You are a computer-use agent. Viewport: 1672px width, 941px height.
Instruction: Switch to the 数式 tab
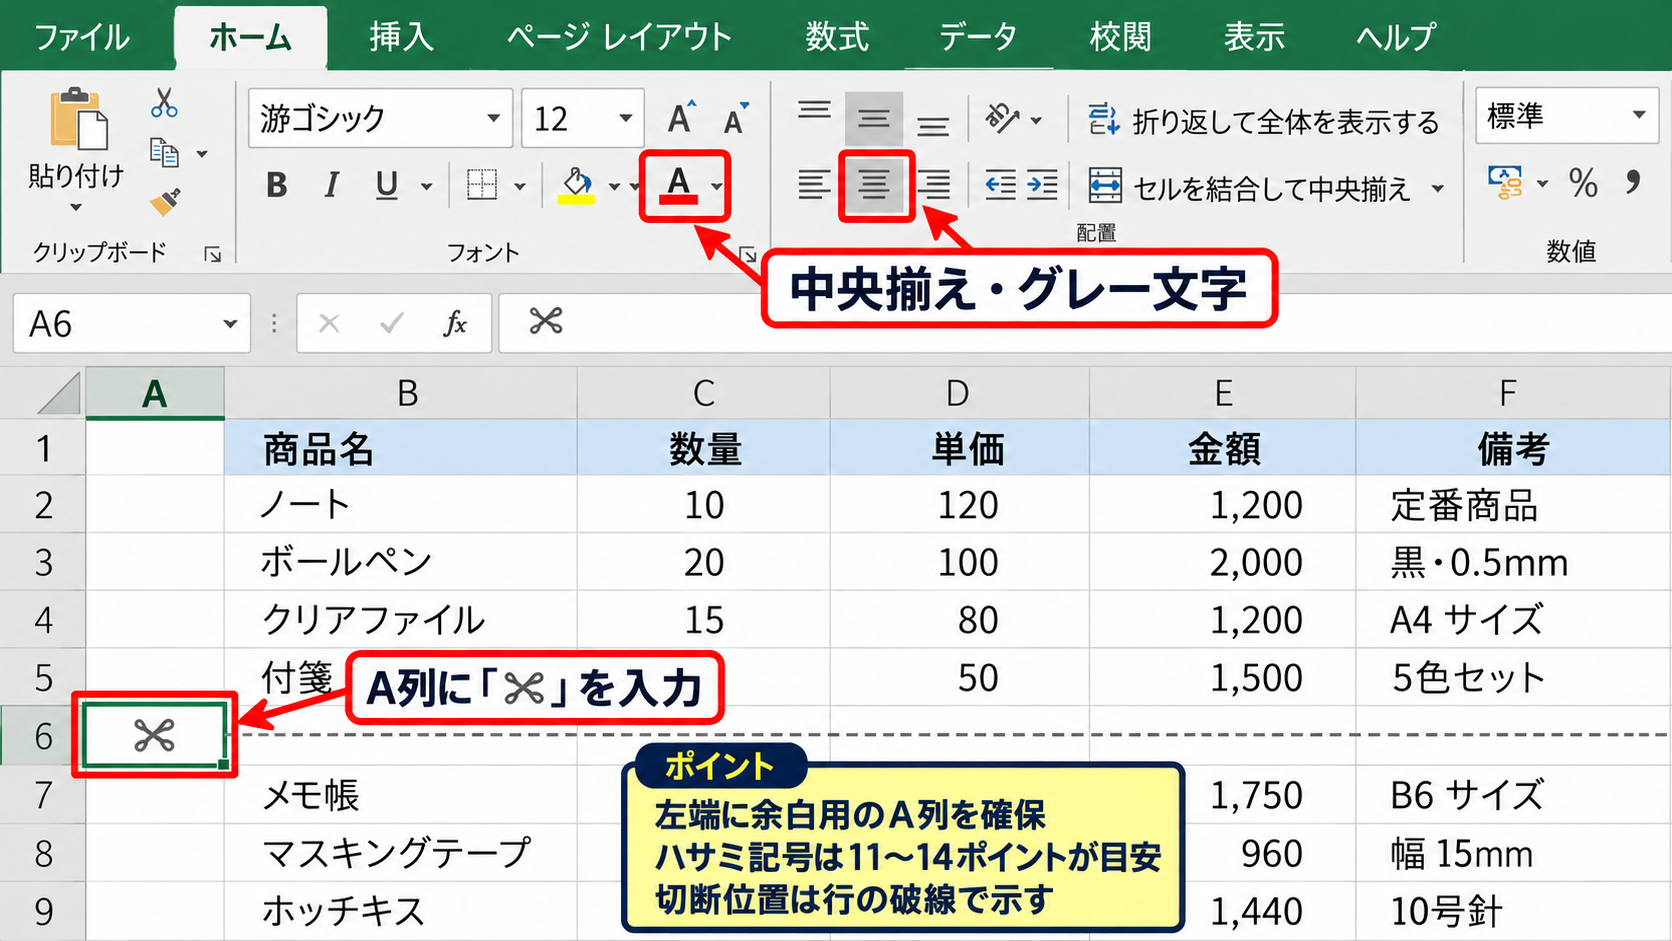[x=837, y=37]
